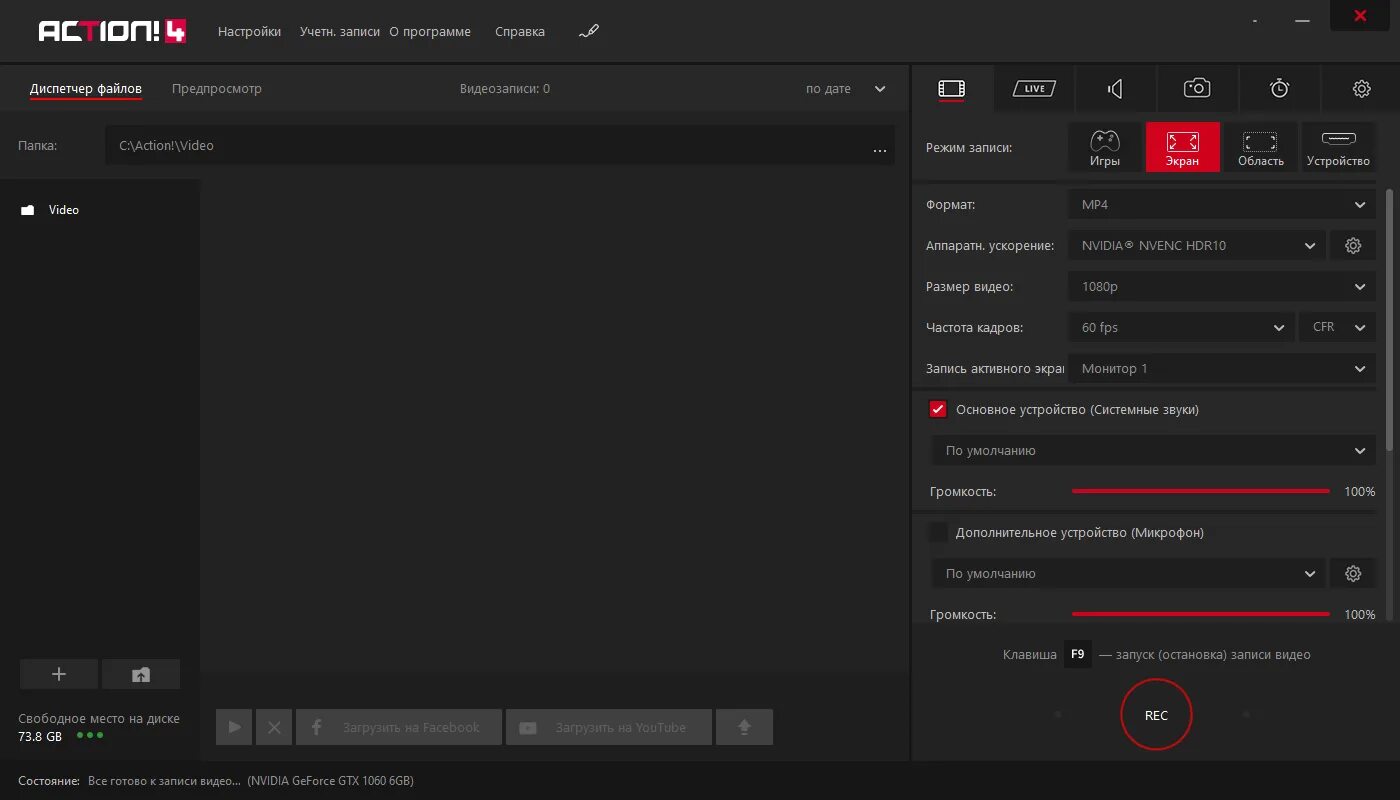Select Устройство device recording mode
Viewport: 1400px width, 800px height.
point(1338,147)
